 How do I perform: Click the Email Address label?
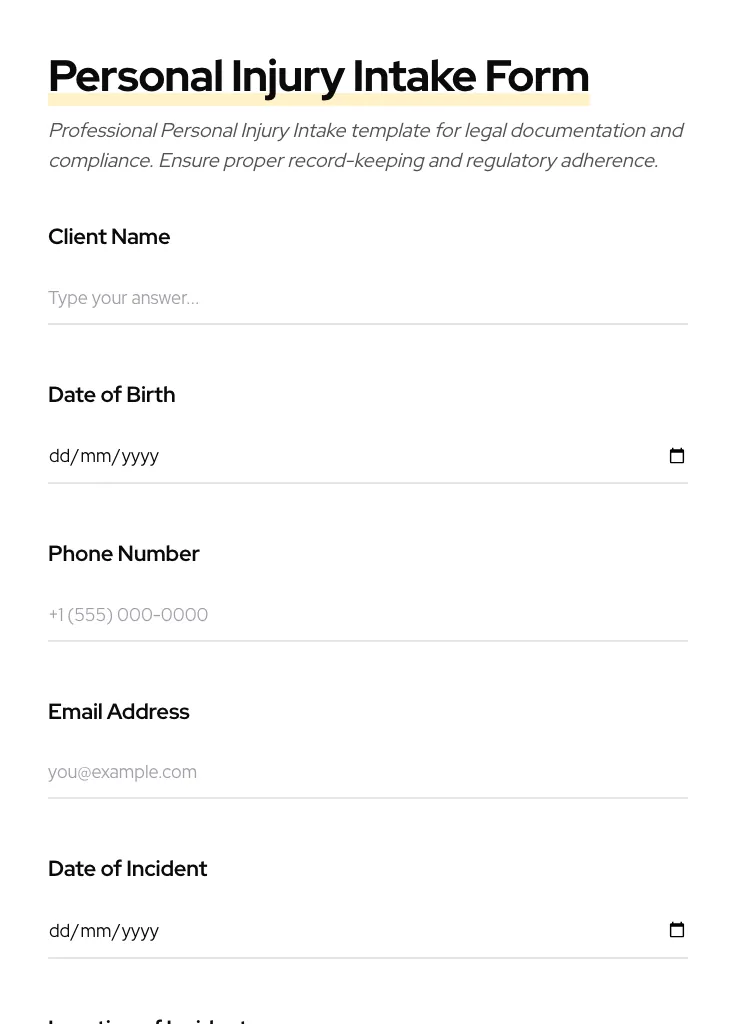(x=118, y=712)
